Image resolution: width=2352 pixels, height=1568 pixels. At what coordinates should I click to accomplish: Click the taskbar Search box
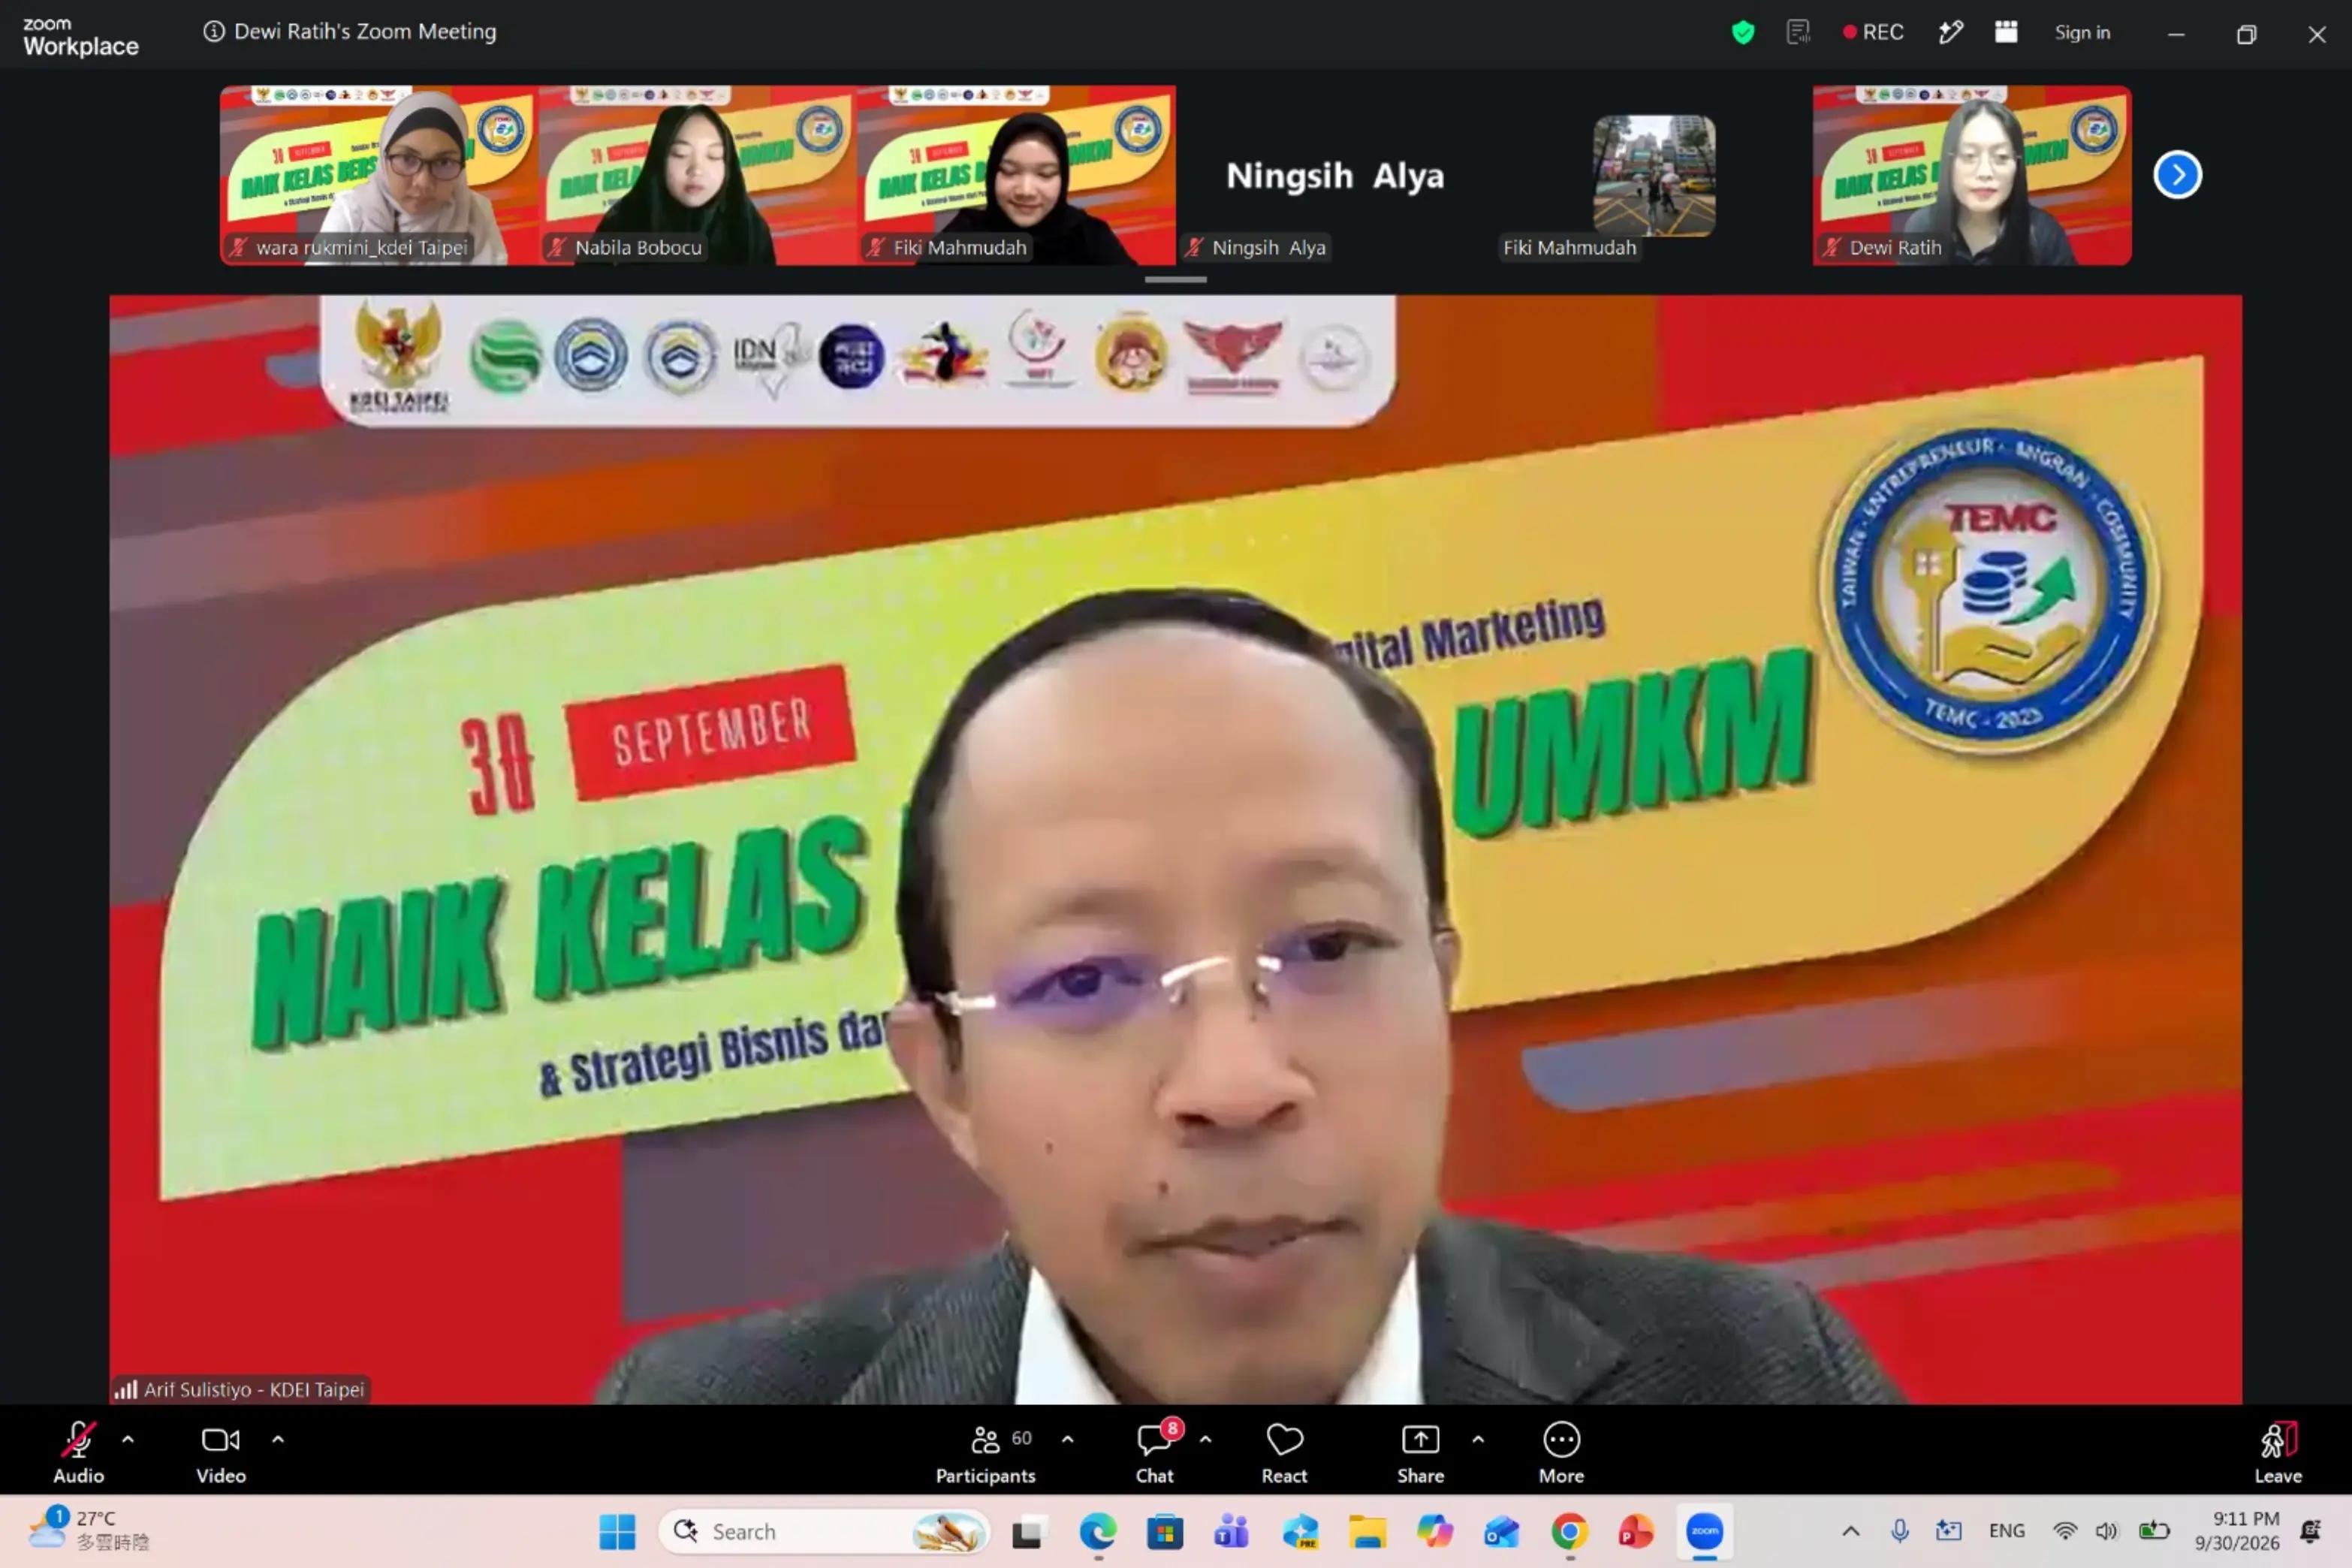click(823, 1531)
